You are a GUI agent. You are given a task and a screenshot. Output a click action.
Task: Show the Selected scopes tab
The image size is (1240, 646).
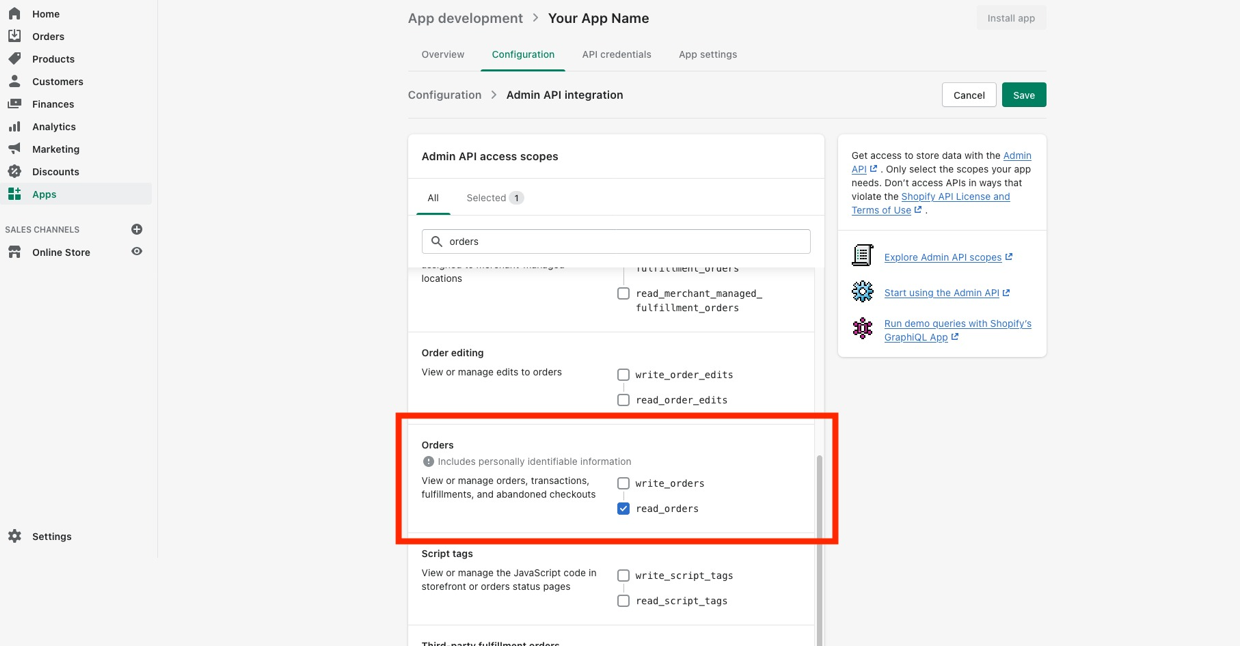494,198
